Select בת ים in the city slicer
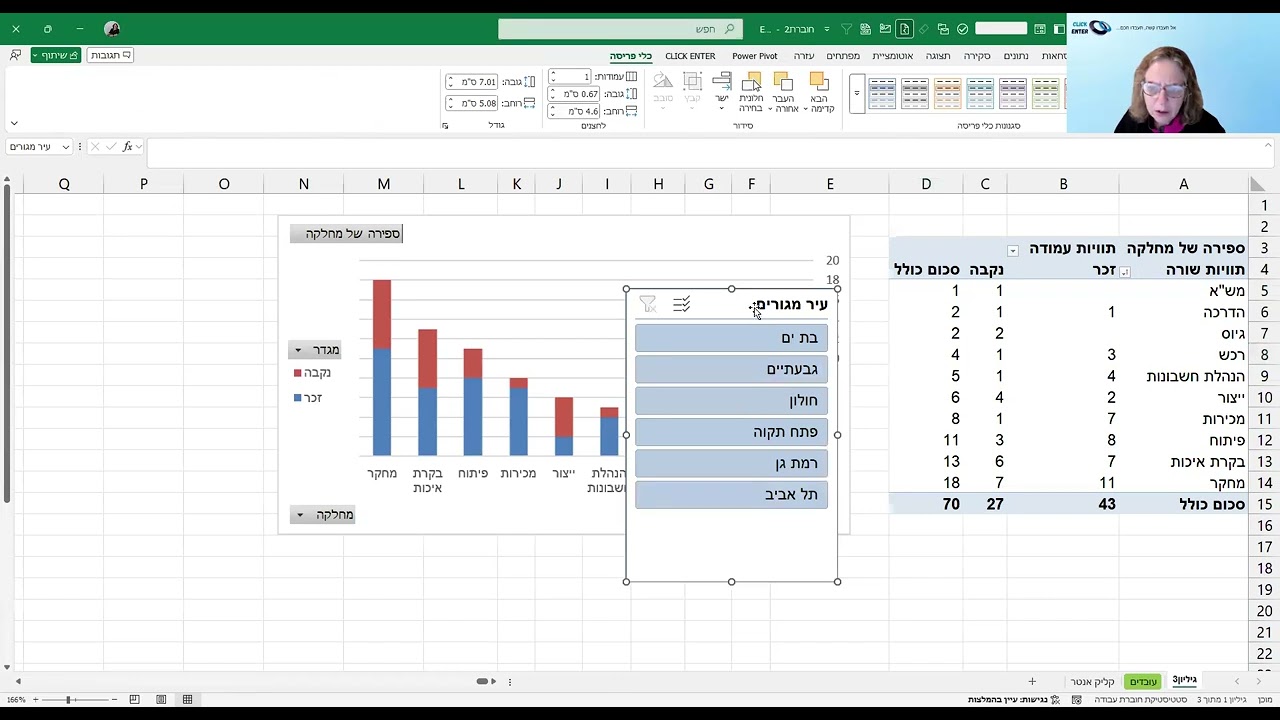 click(x=731, y=338)
